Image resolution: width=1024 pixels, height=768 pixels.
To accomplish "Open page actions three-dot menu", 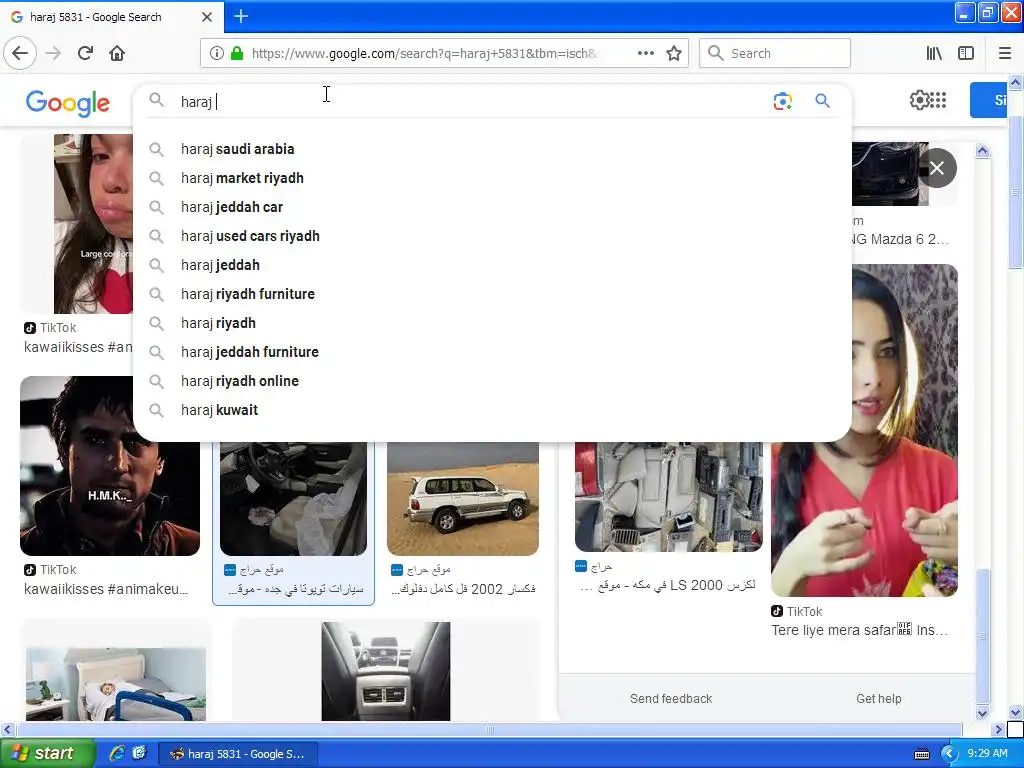I will pos(645,53).
